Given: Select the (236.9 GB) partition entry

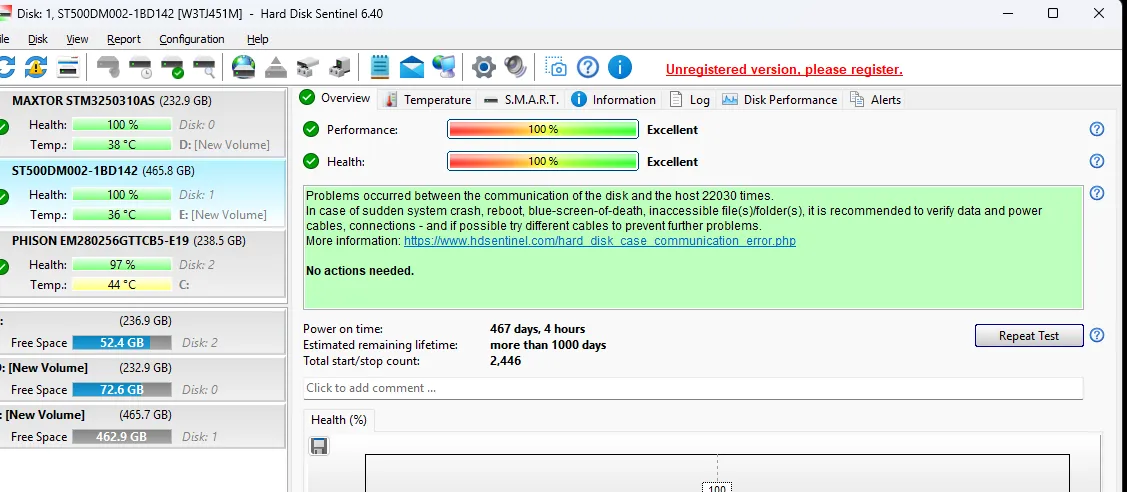Looking at the screenshot, I should pyautogui.click(x=142, y=332).
